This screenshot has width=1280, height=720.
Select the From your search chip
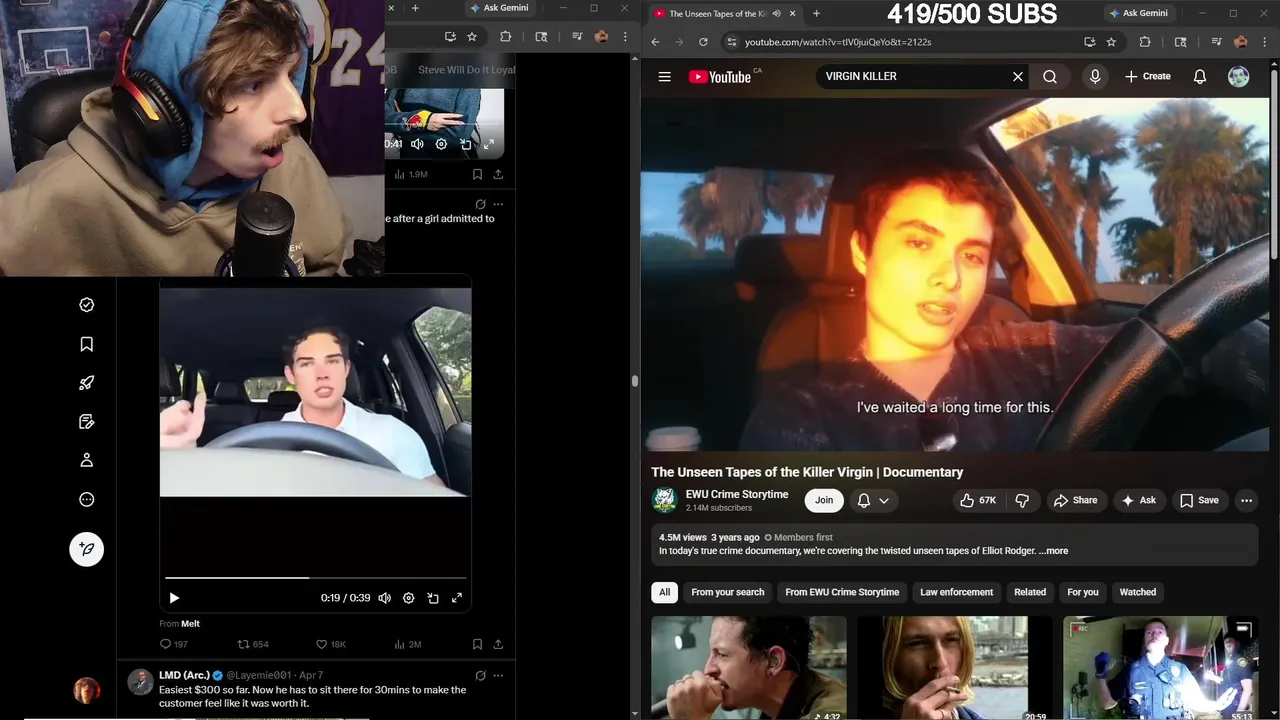point(728,592)
